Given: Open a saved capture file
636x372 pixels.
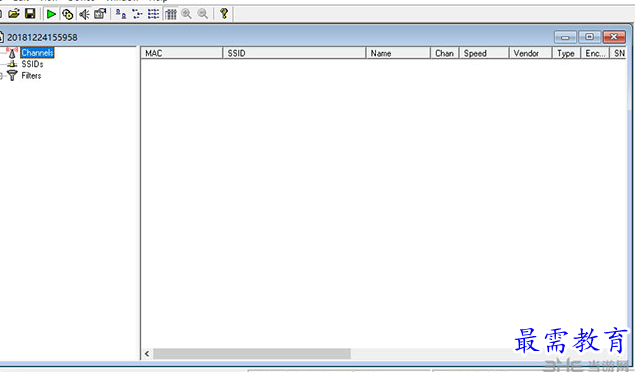Looking at the screenshot, I should [14, 14].
